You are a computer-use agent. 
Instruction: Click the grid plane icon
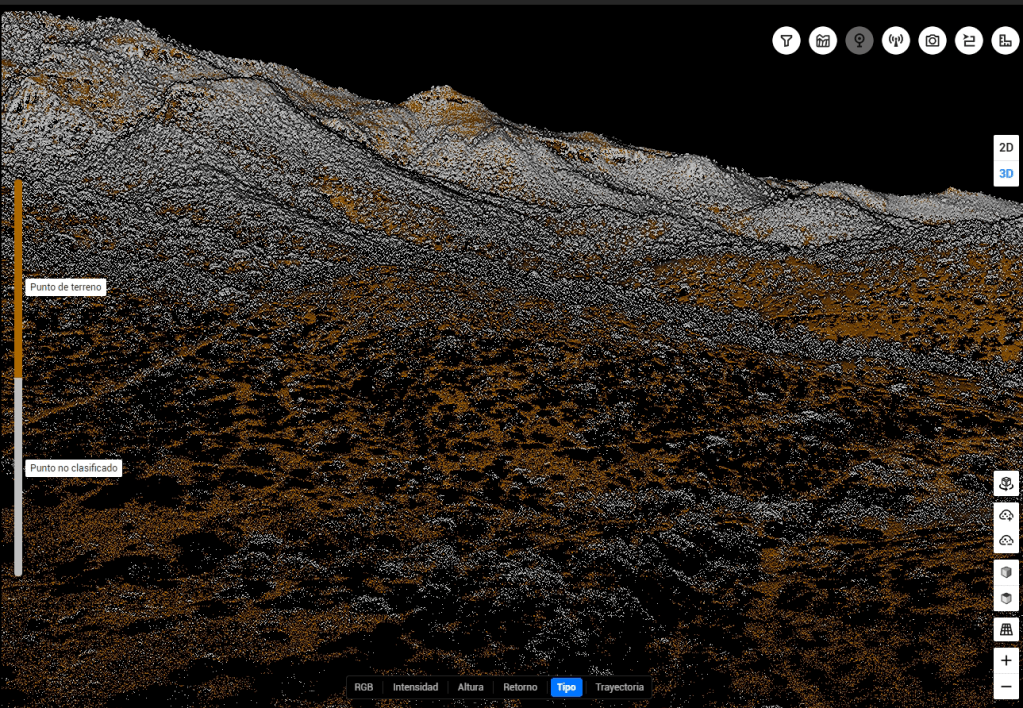[x=1006, y=629]
